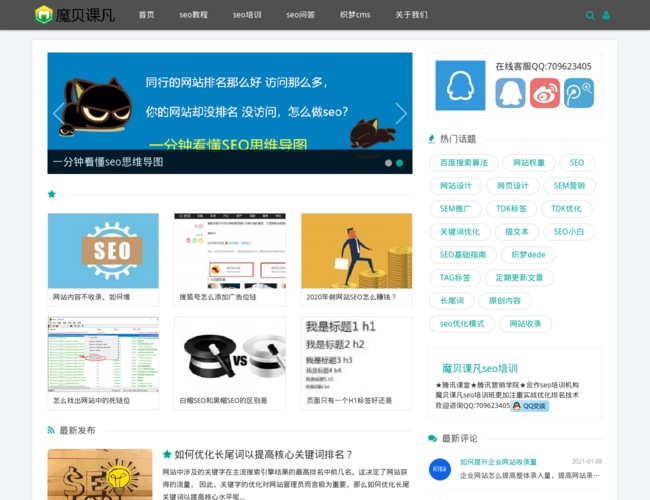Click the 魔贝课凡 site logo

point(75,15)
